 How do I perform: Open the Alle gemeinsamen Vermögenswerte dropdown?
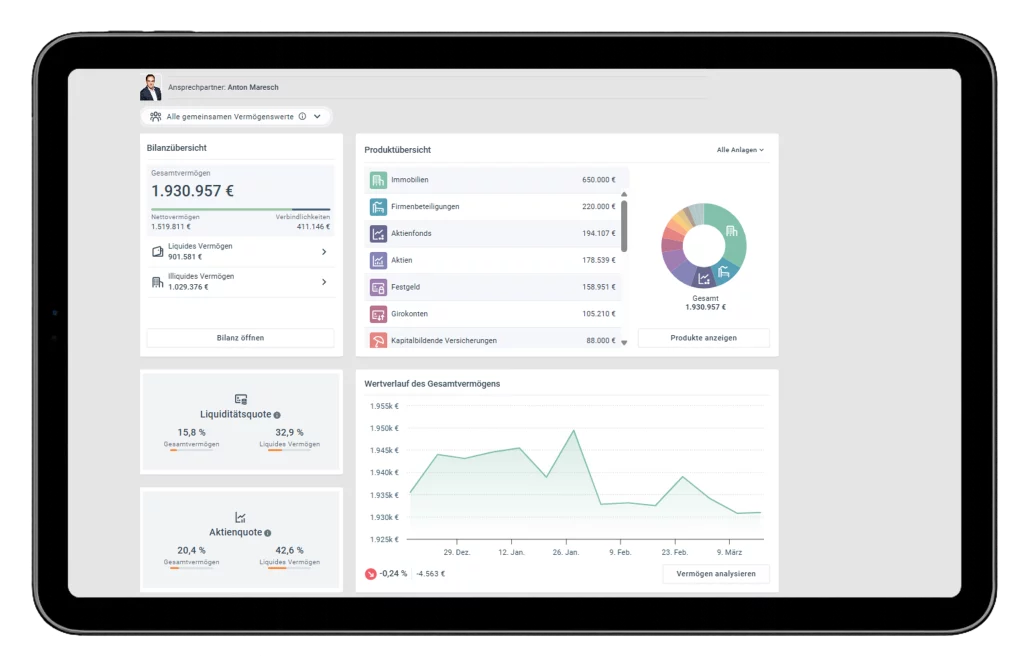[x=318, y=117]
